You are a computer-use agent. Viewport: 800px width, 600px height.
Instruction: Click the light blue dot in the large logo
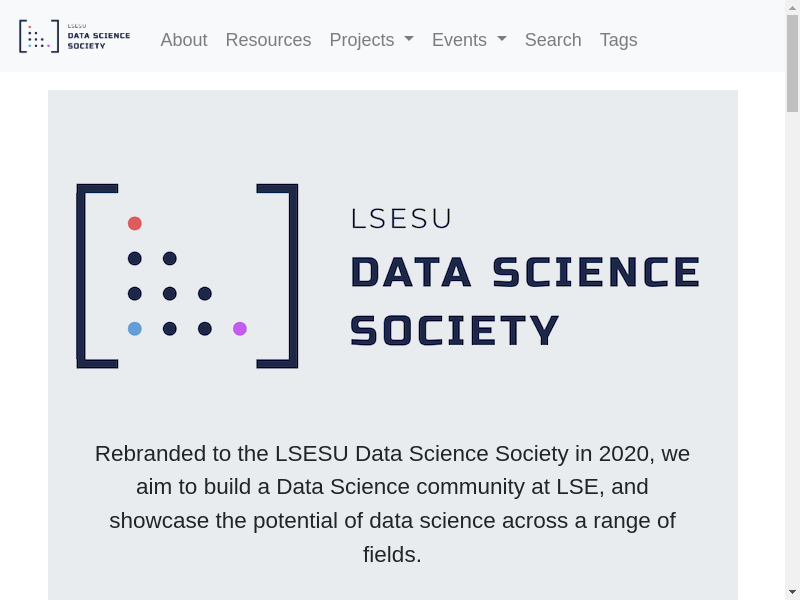point(135,328)
